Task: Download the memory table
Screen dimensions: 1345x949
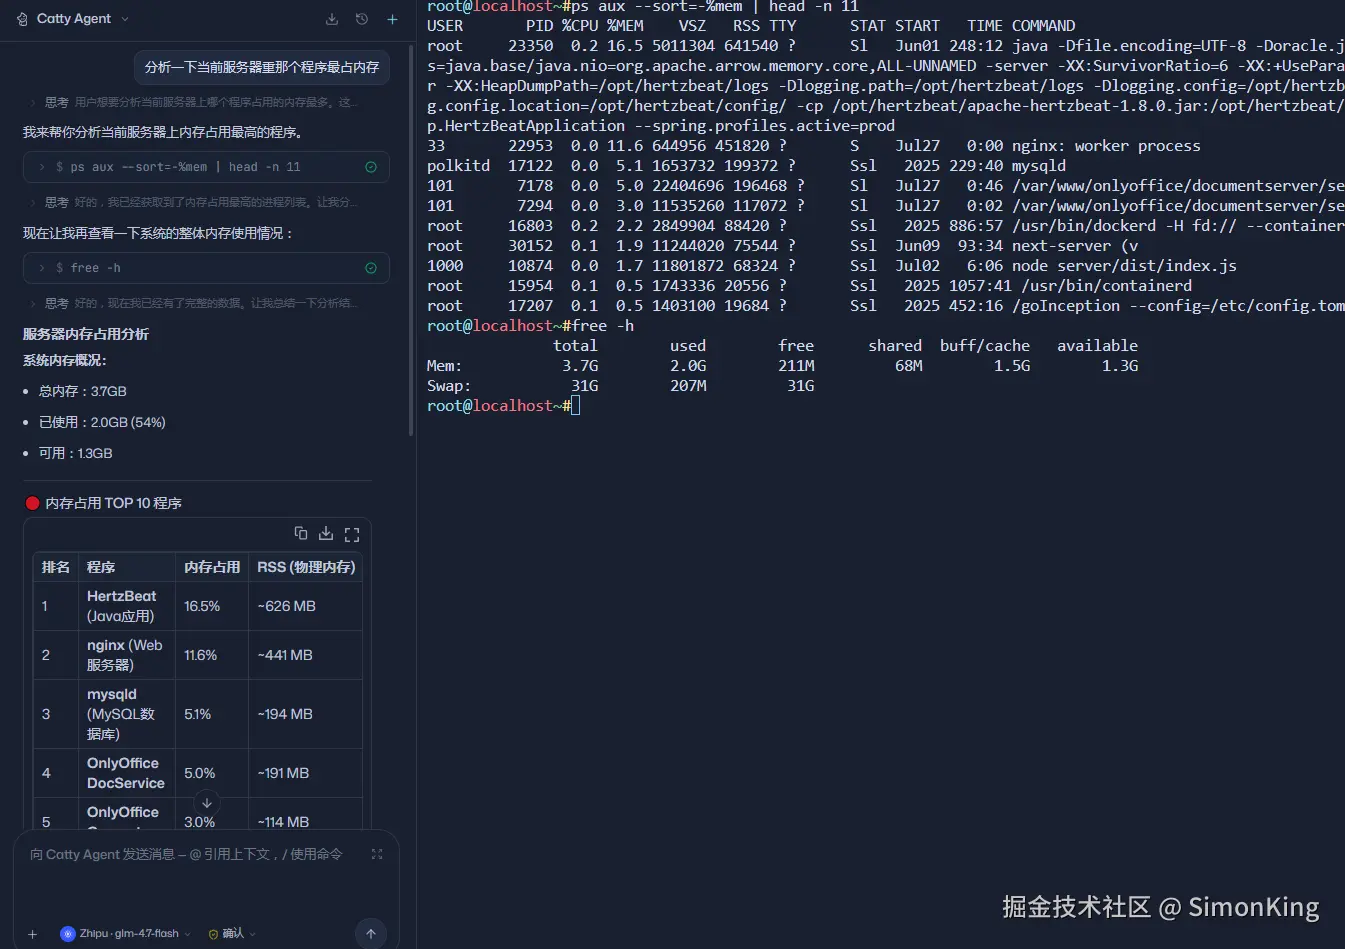Action: pos(326,533)
